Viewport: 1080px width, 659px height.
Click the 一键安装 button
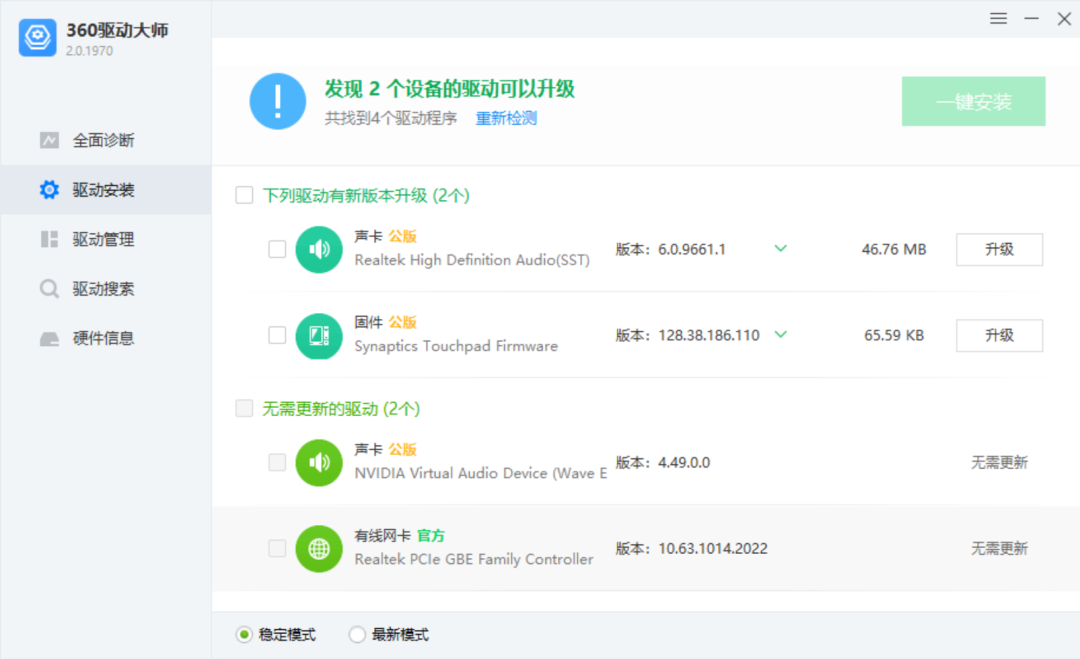[973, 101]
